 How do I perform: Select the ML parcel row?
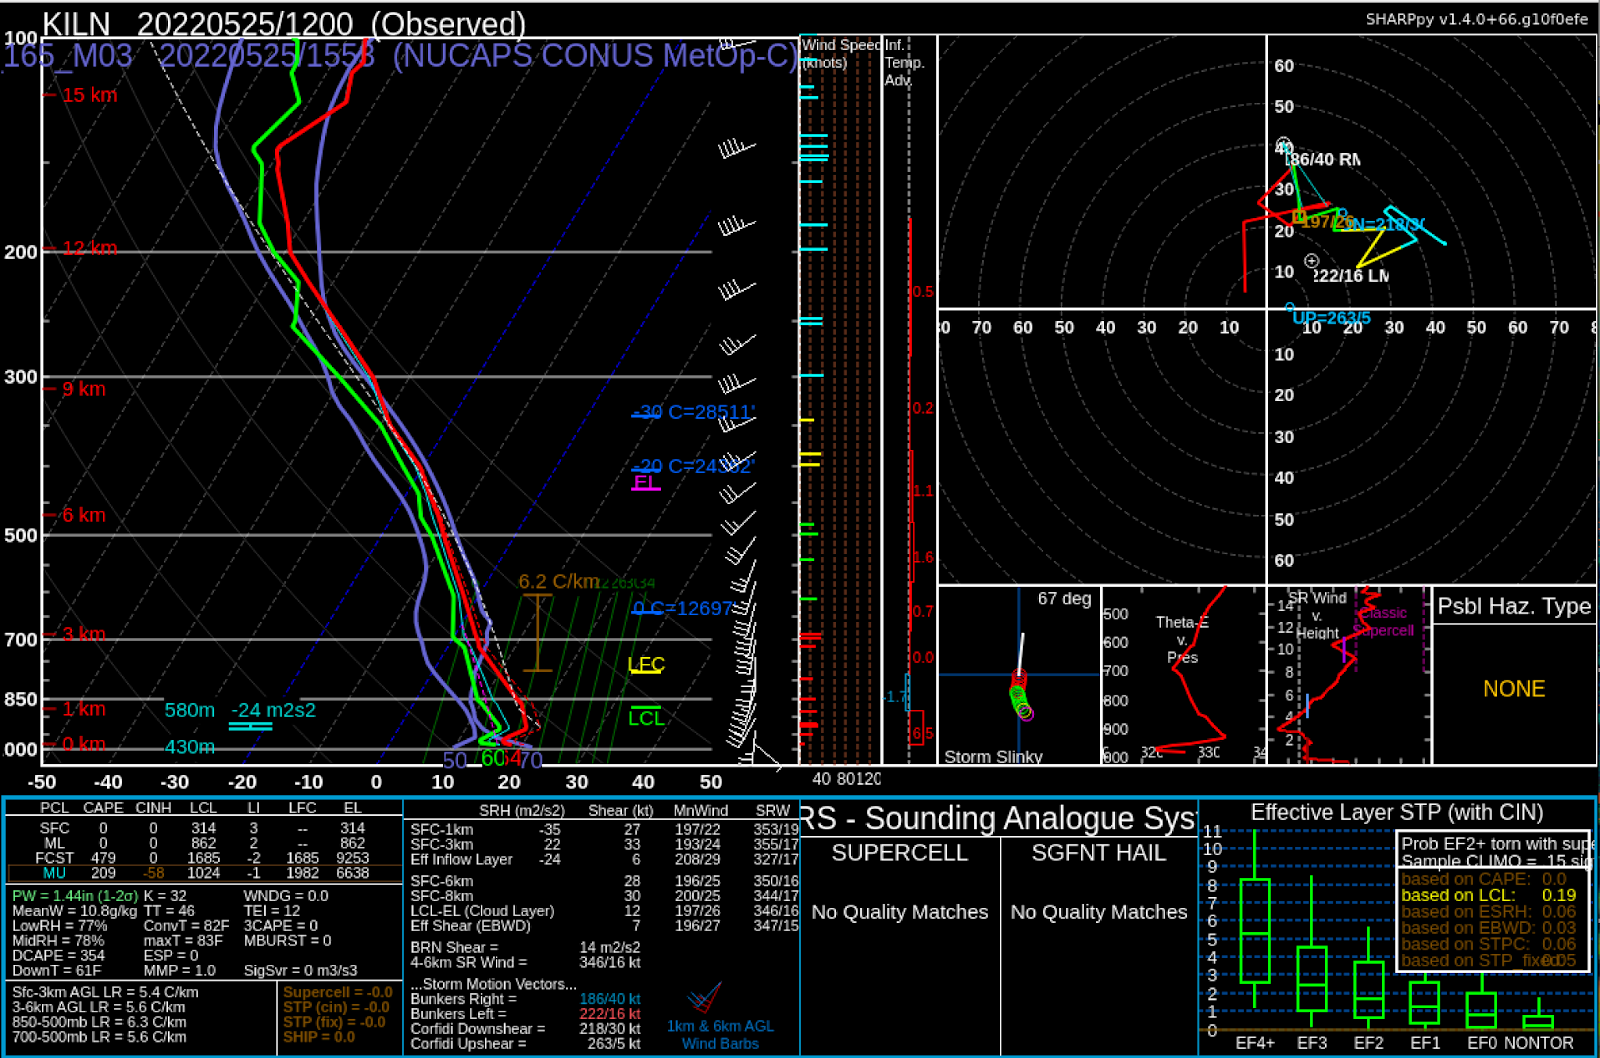tap(203, 843)
